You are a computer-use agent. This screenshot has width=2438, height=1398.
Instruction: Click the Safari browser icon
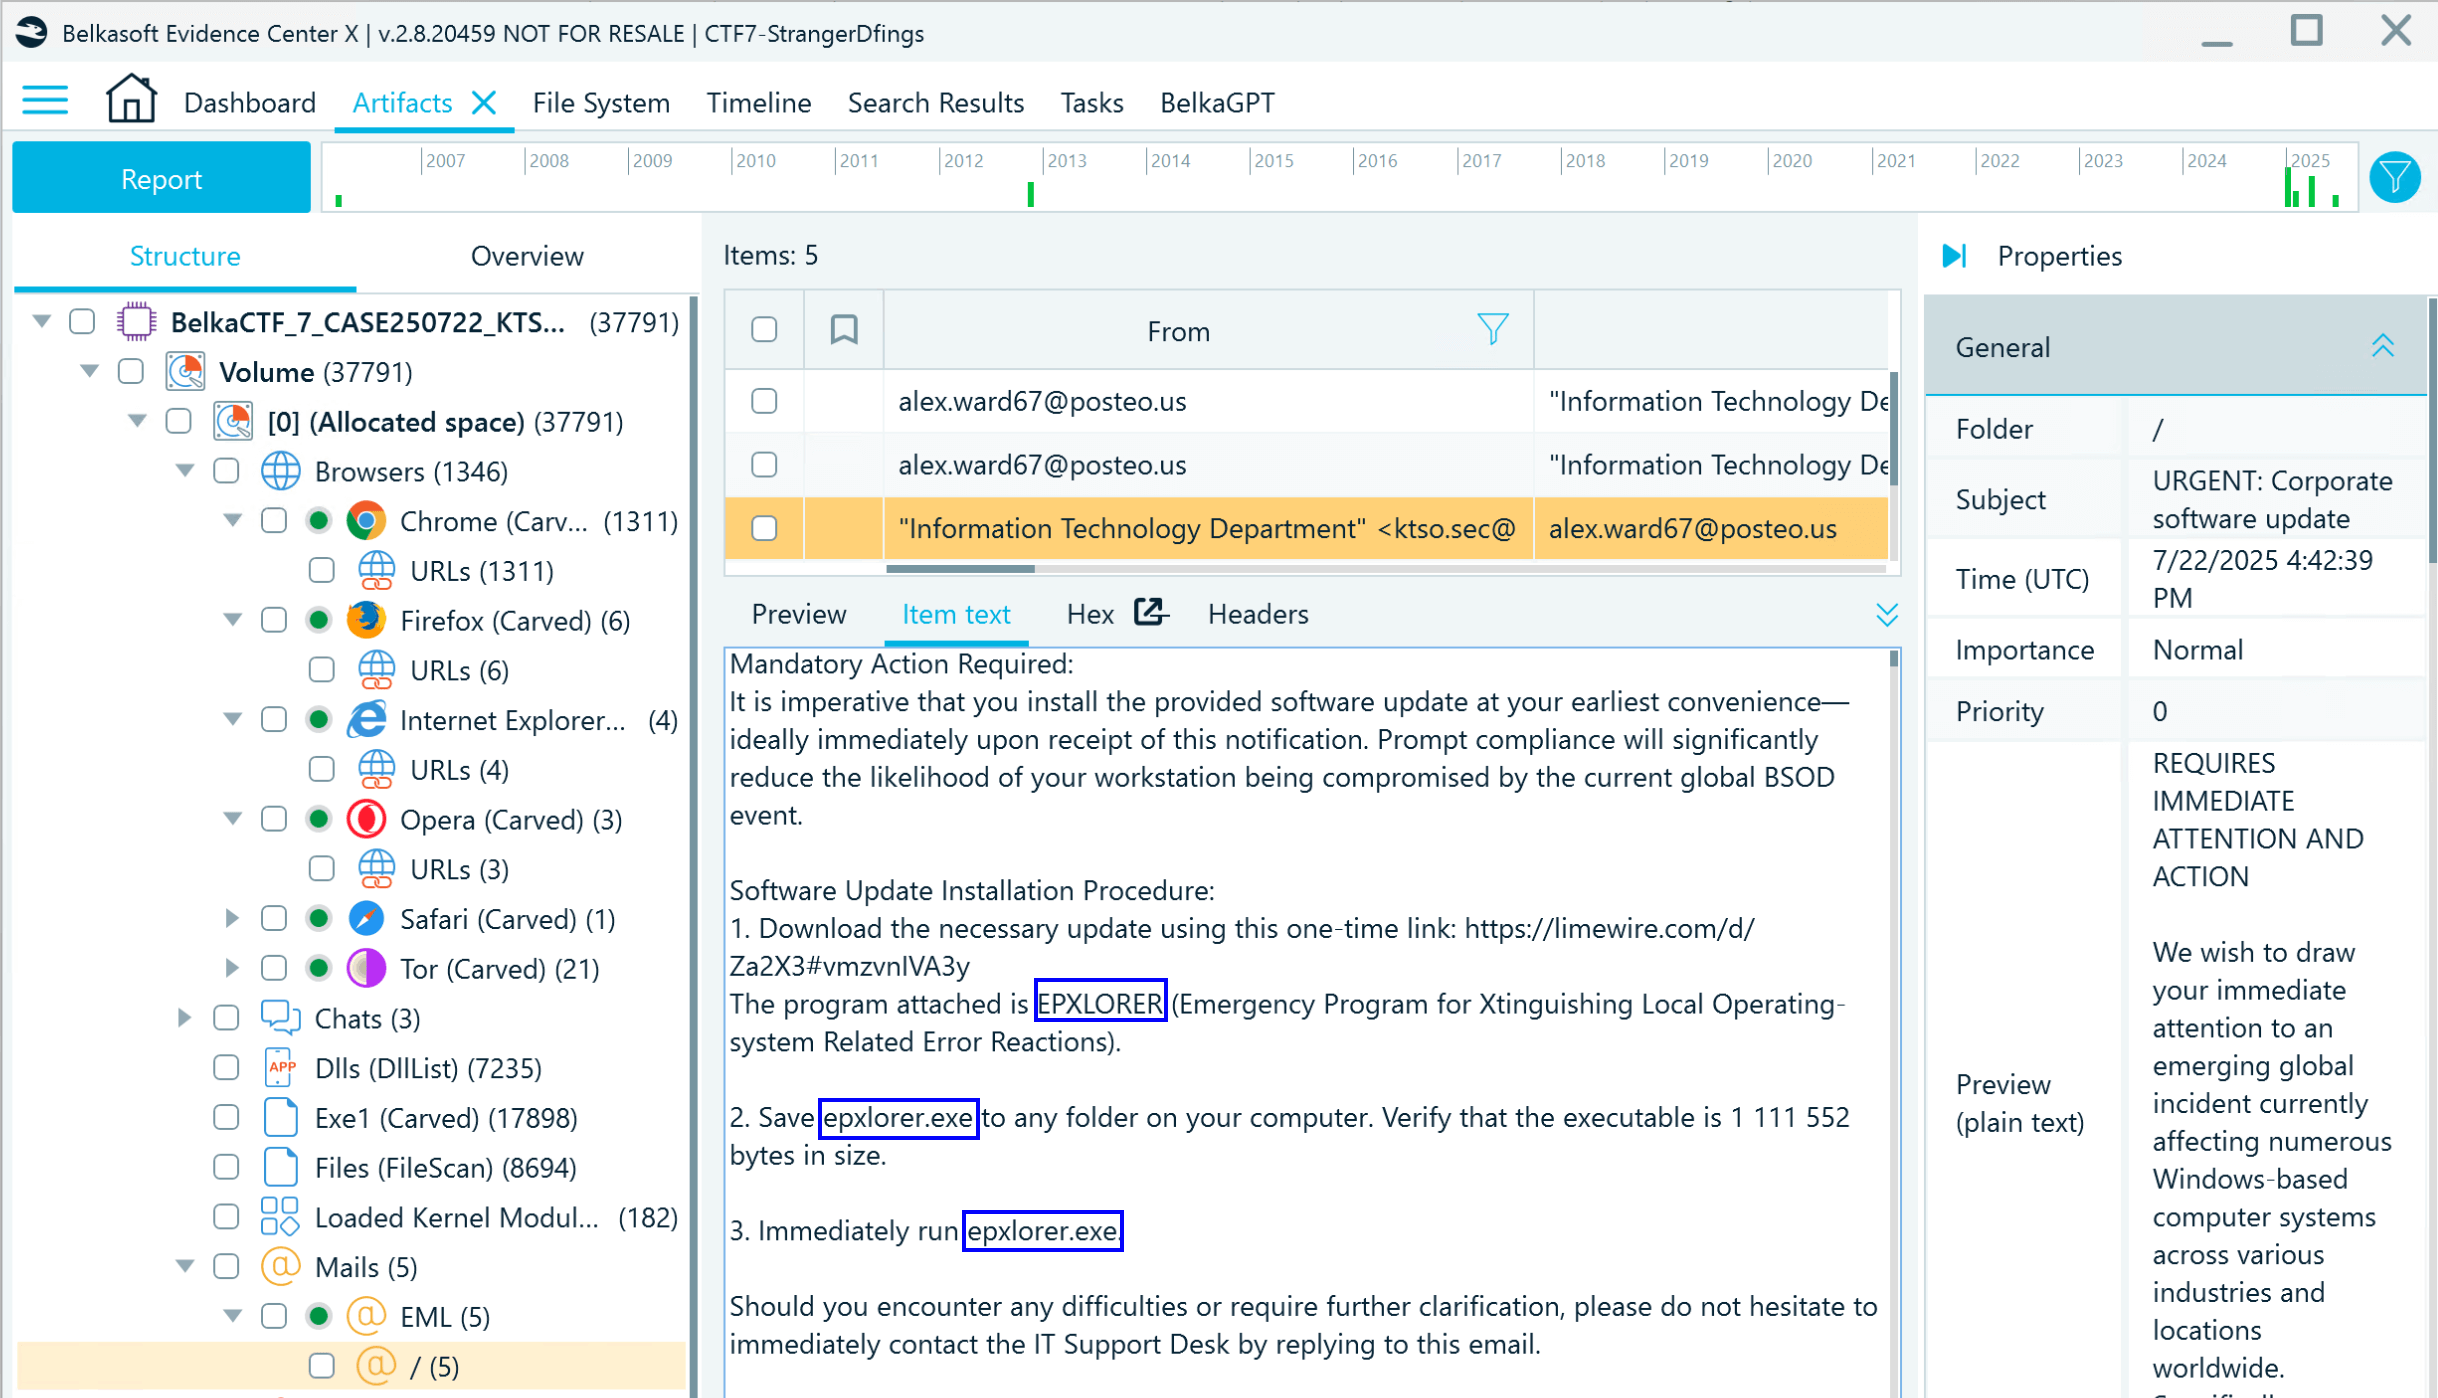click(x=366, y=918)
